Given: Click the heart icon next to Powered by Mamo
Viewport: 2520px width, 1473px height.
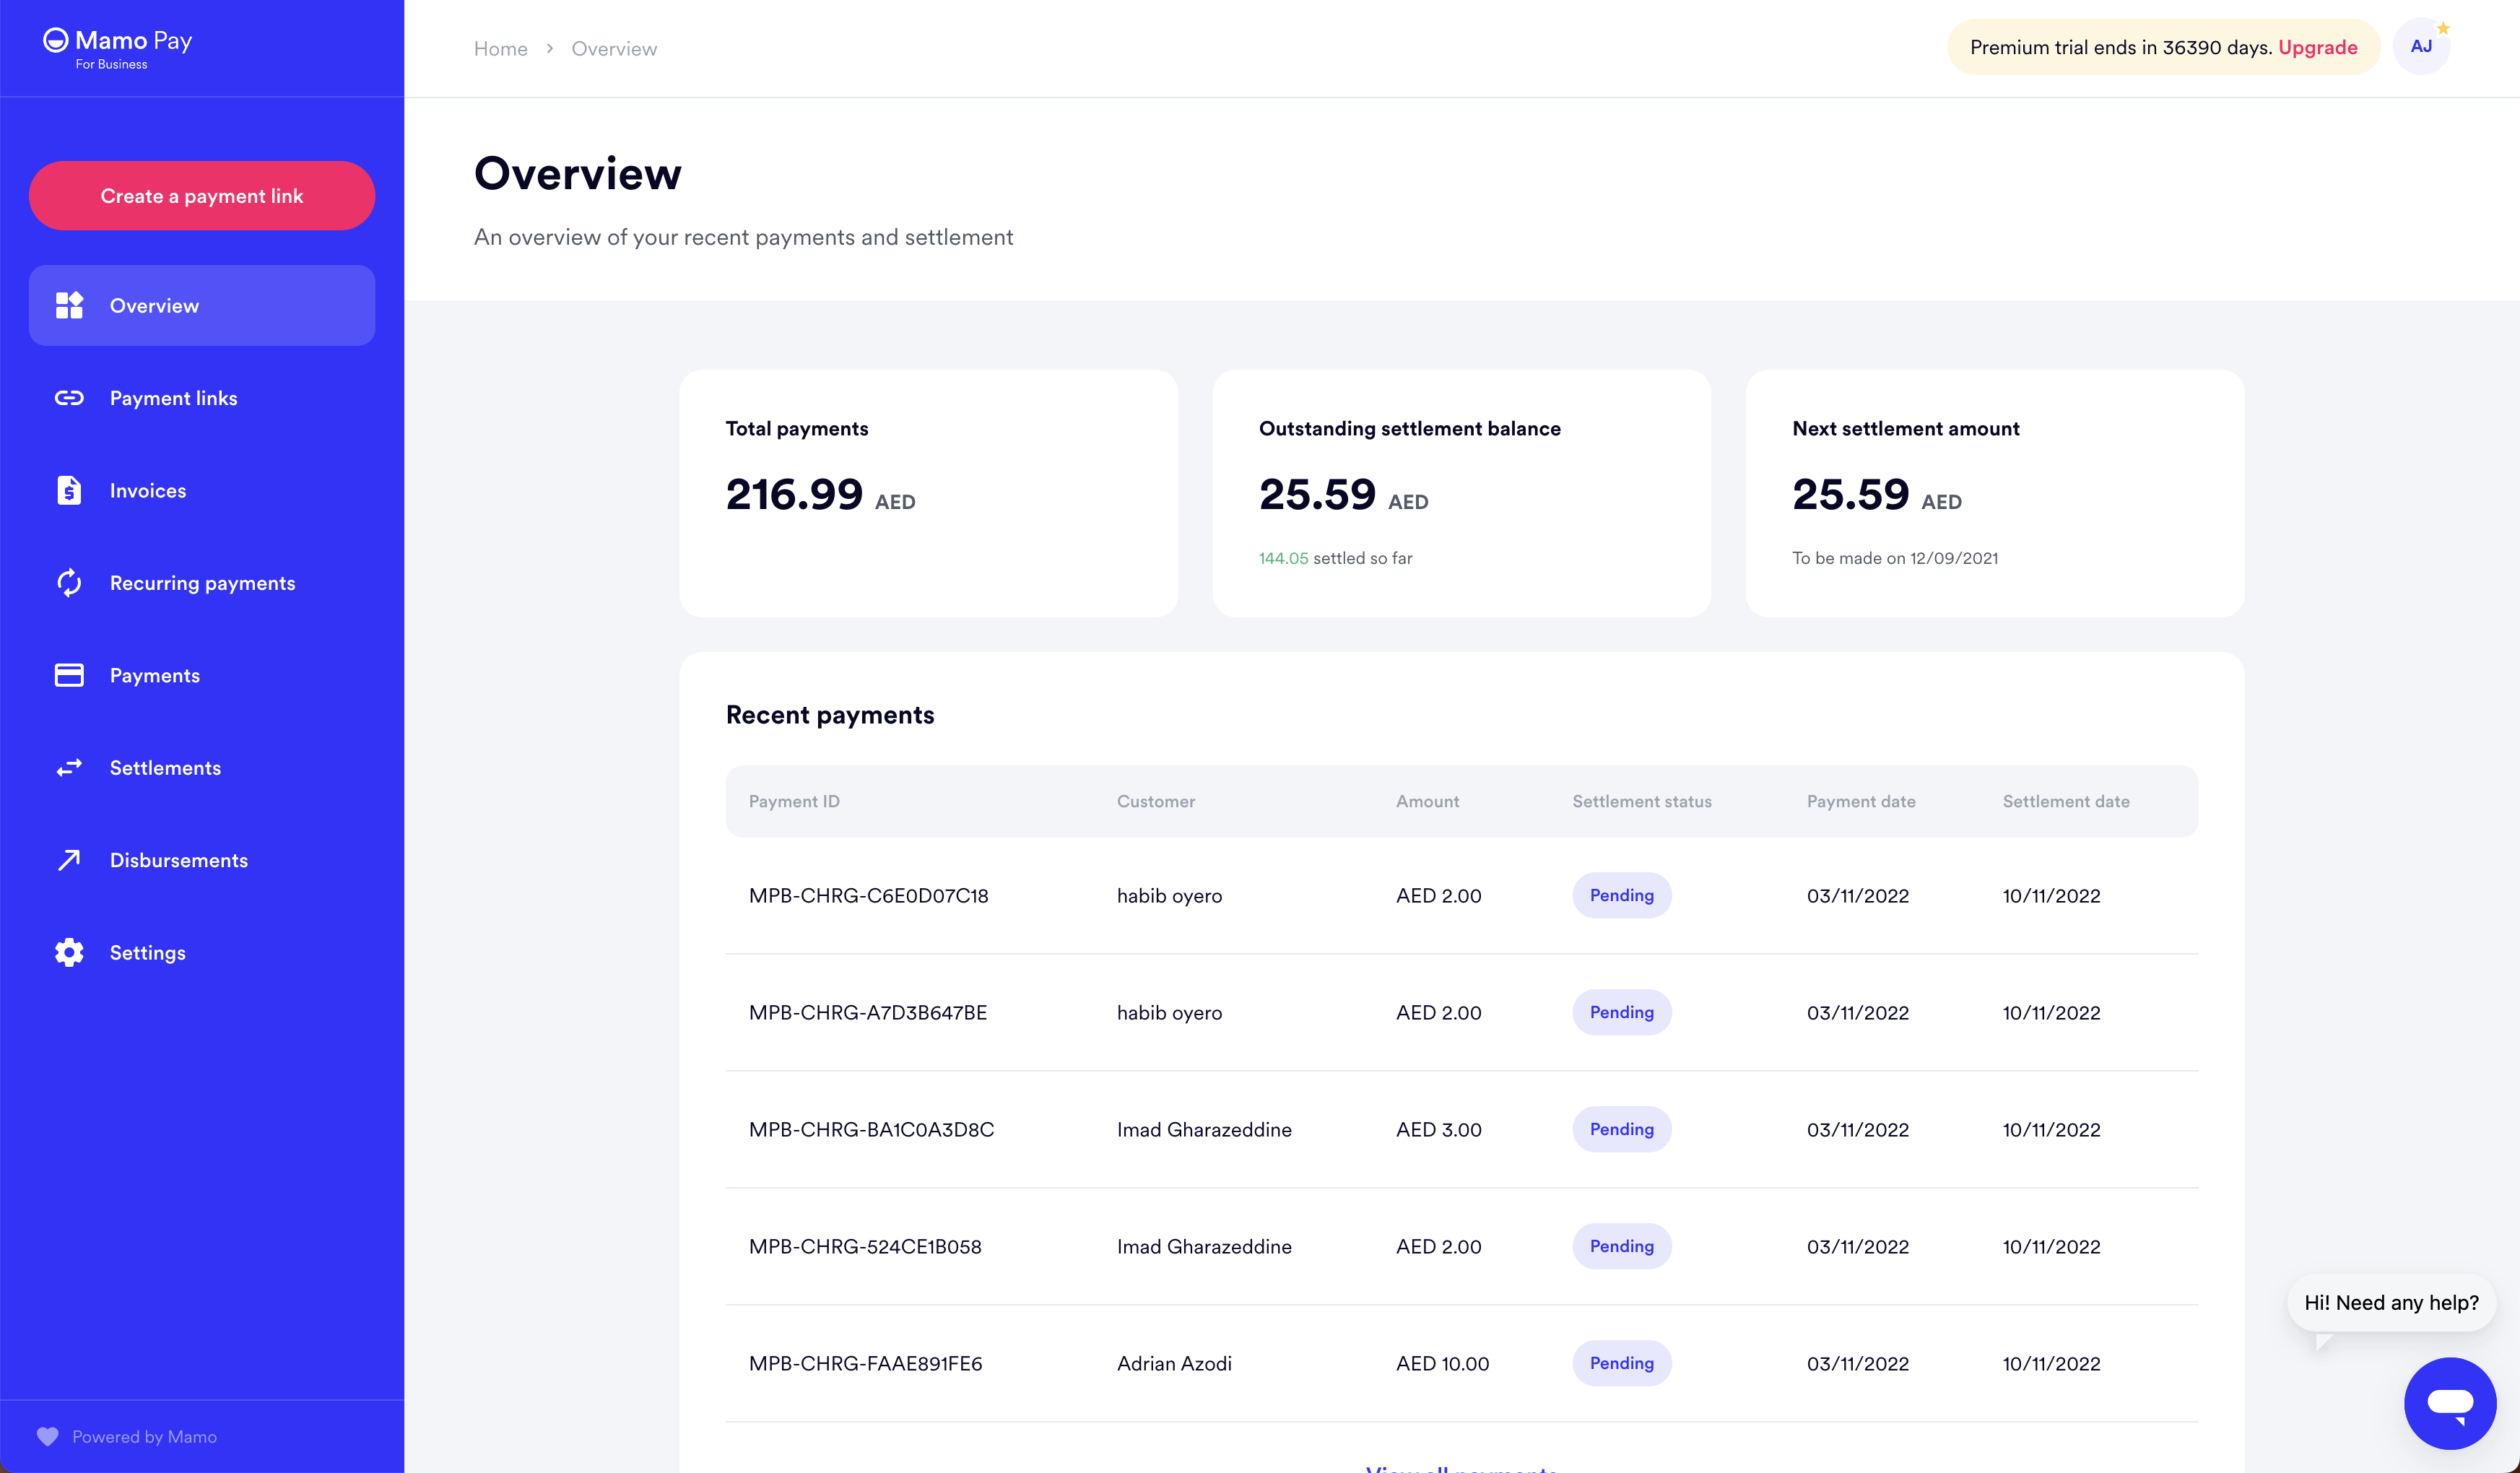Looking at the screenshot, I should pos(48,1436).
